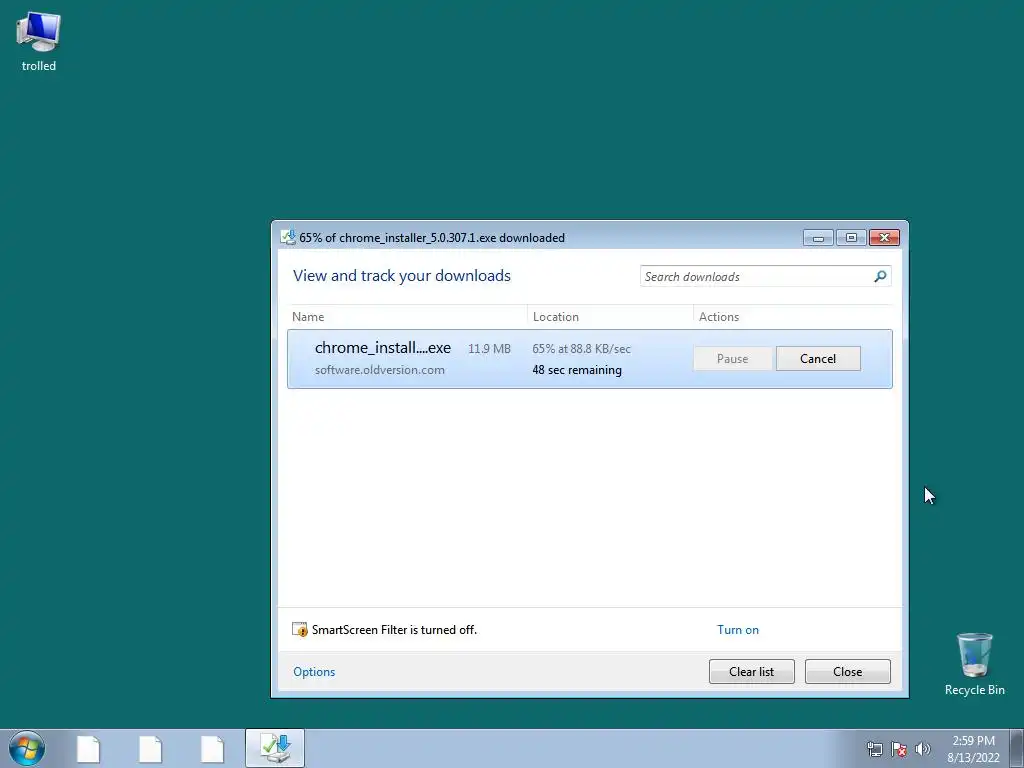The image size is (1024, 768).
Task: Open the Action Center flag tray icon
Action: point(899,749)
